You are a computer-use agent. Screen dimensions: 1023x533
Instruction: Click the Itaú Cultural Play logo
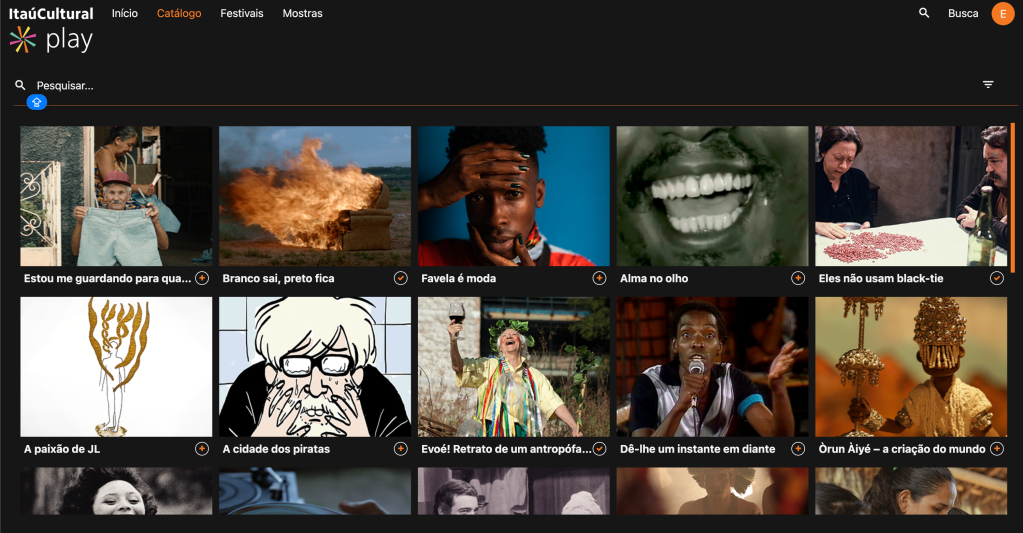[x=50, y=28]
